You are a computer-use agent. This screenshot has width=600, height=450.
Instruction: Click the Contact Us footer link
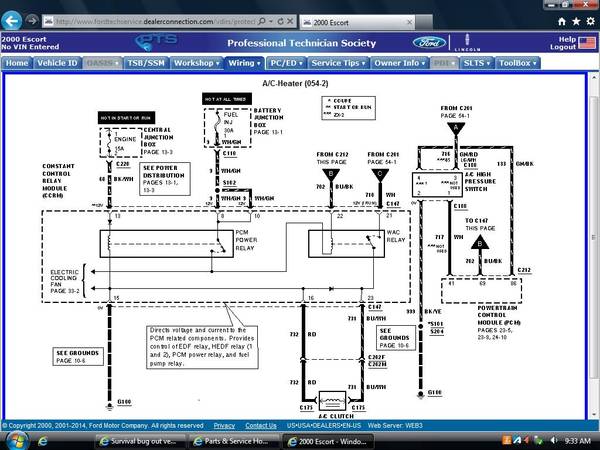coord(261,426)
